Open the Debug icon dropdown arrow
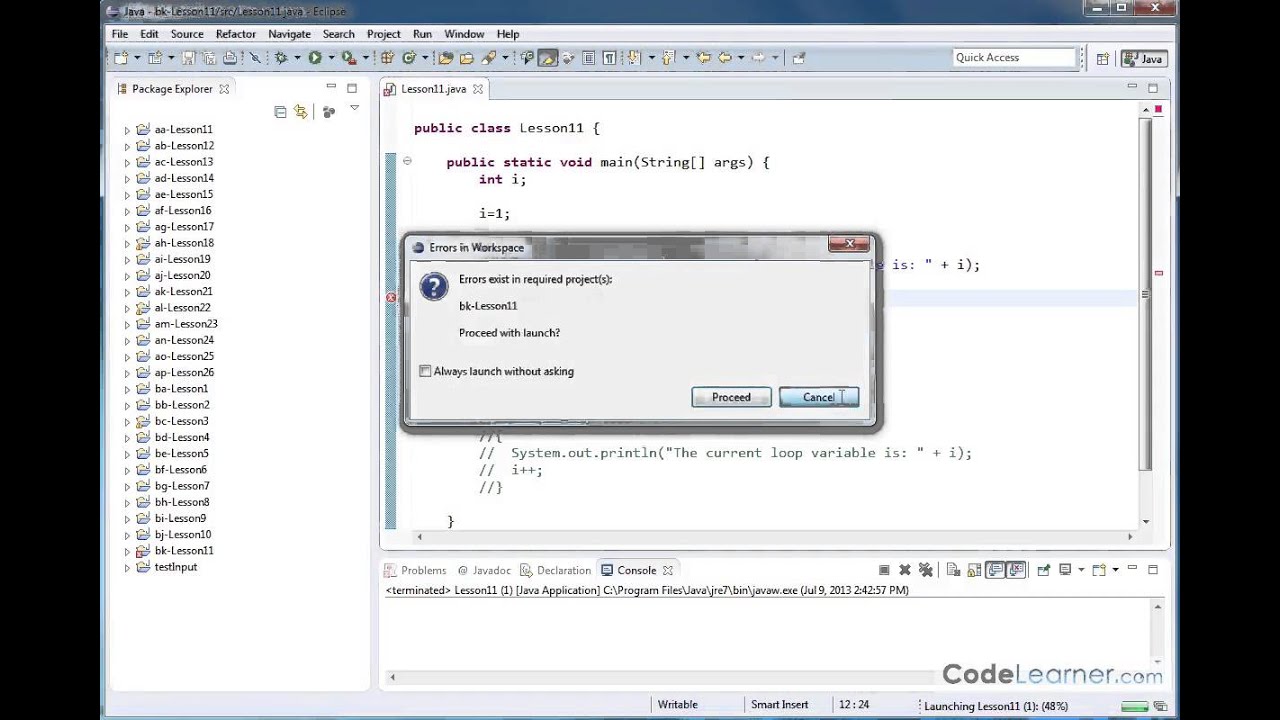 click(297, 58)
